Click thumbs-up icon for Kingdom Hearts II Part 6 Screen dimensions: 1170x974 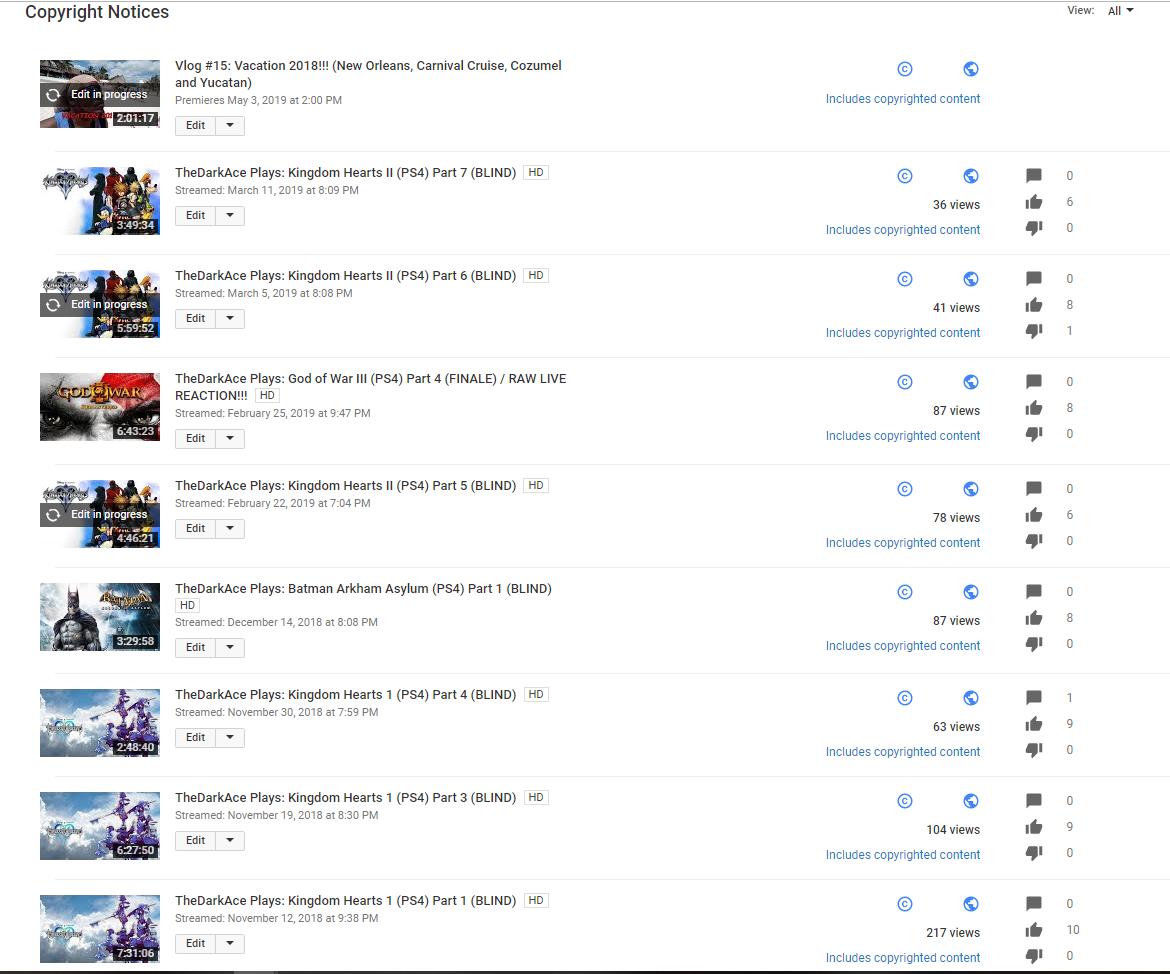click(x=1033, y=305)
